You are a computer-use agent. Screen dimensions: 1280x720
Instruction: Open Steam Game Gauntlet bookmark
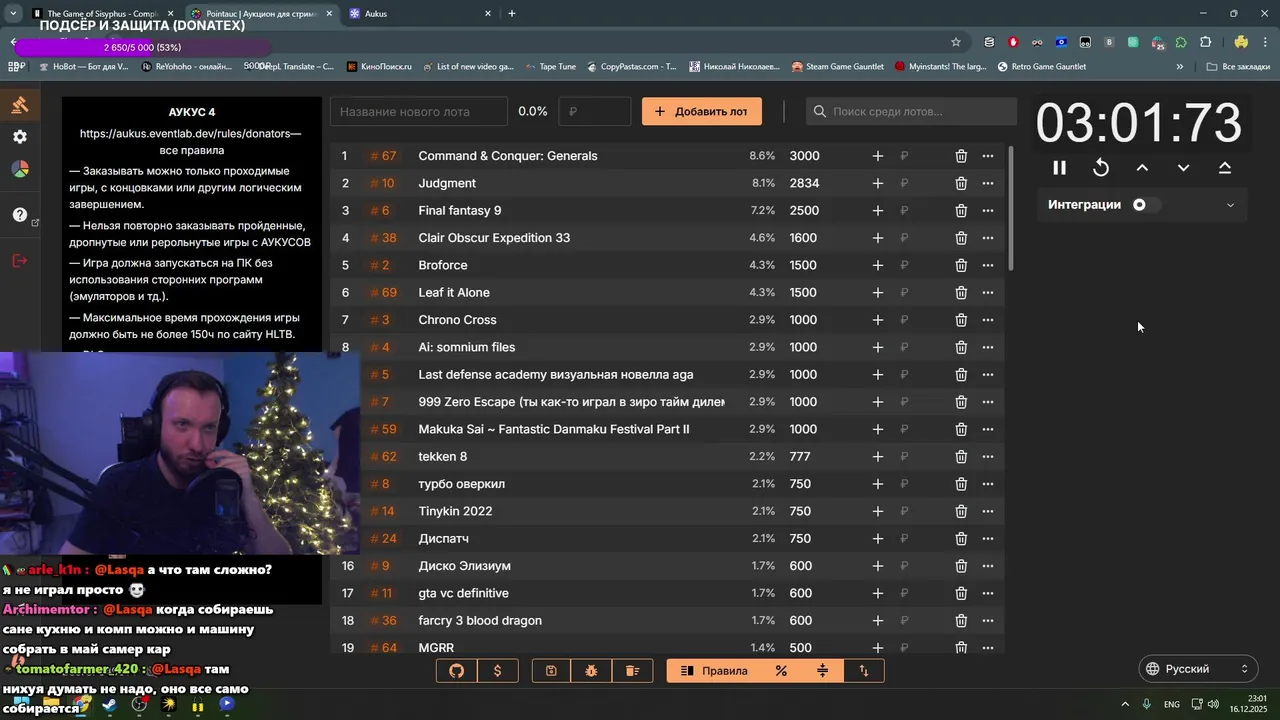click(837, 67)
